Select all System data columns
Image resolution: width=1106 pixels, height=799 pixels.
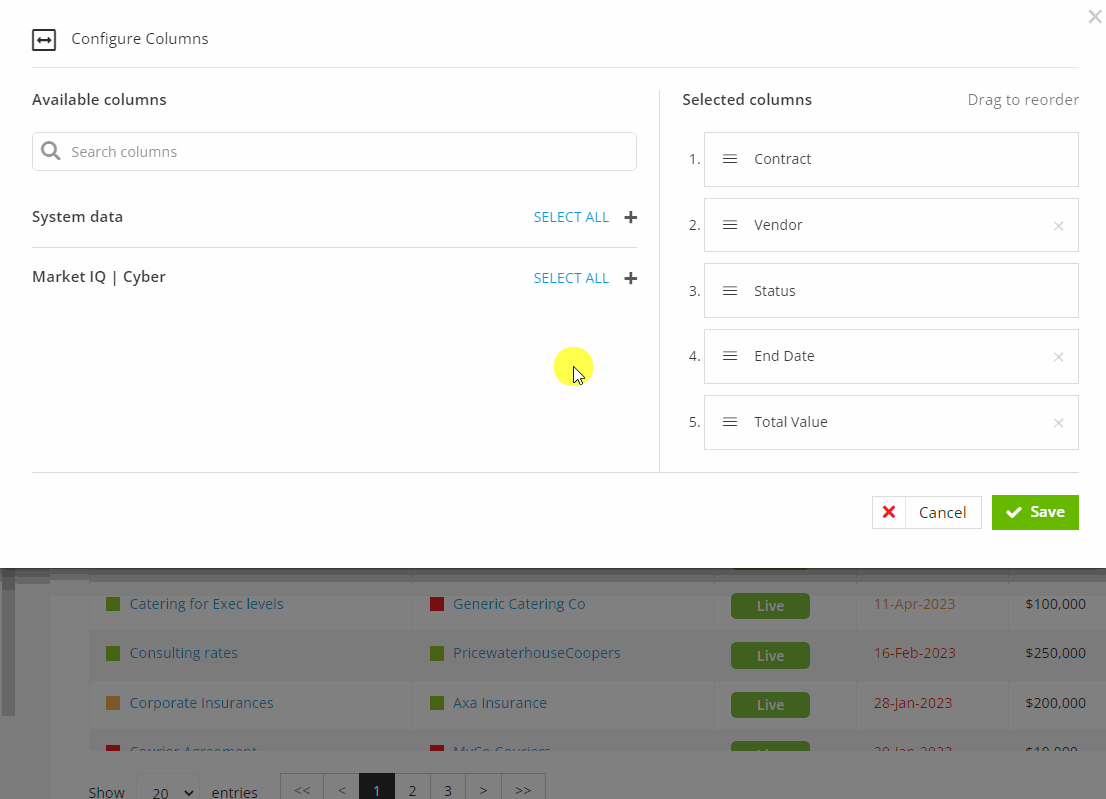pos(571,217)
